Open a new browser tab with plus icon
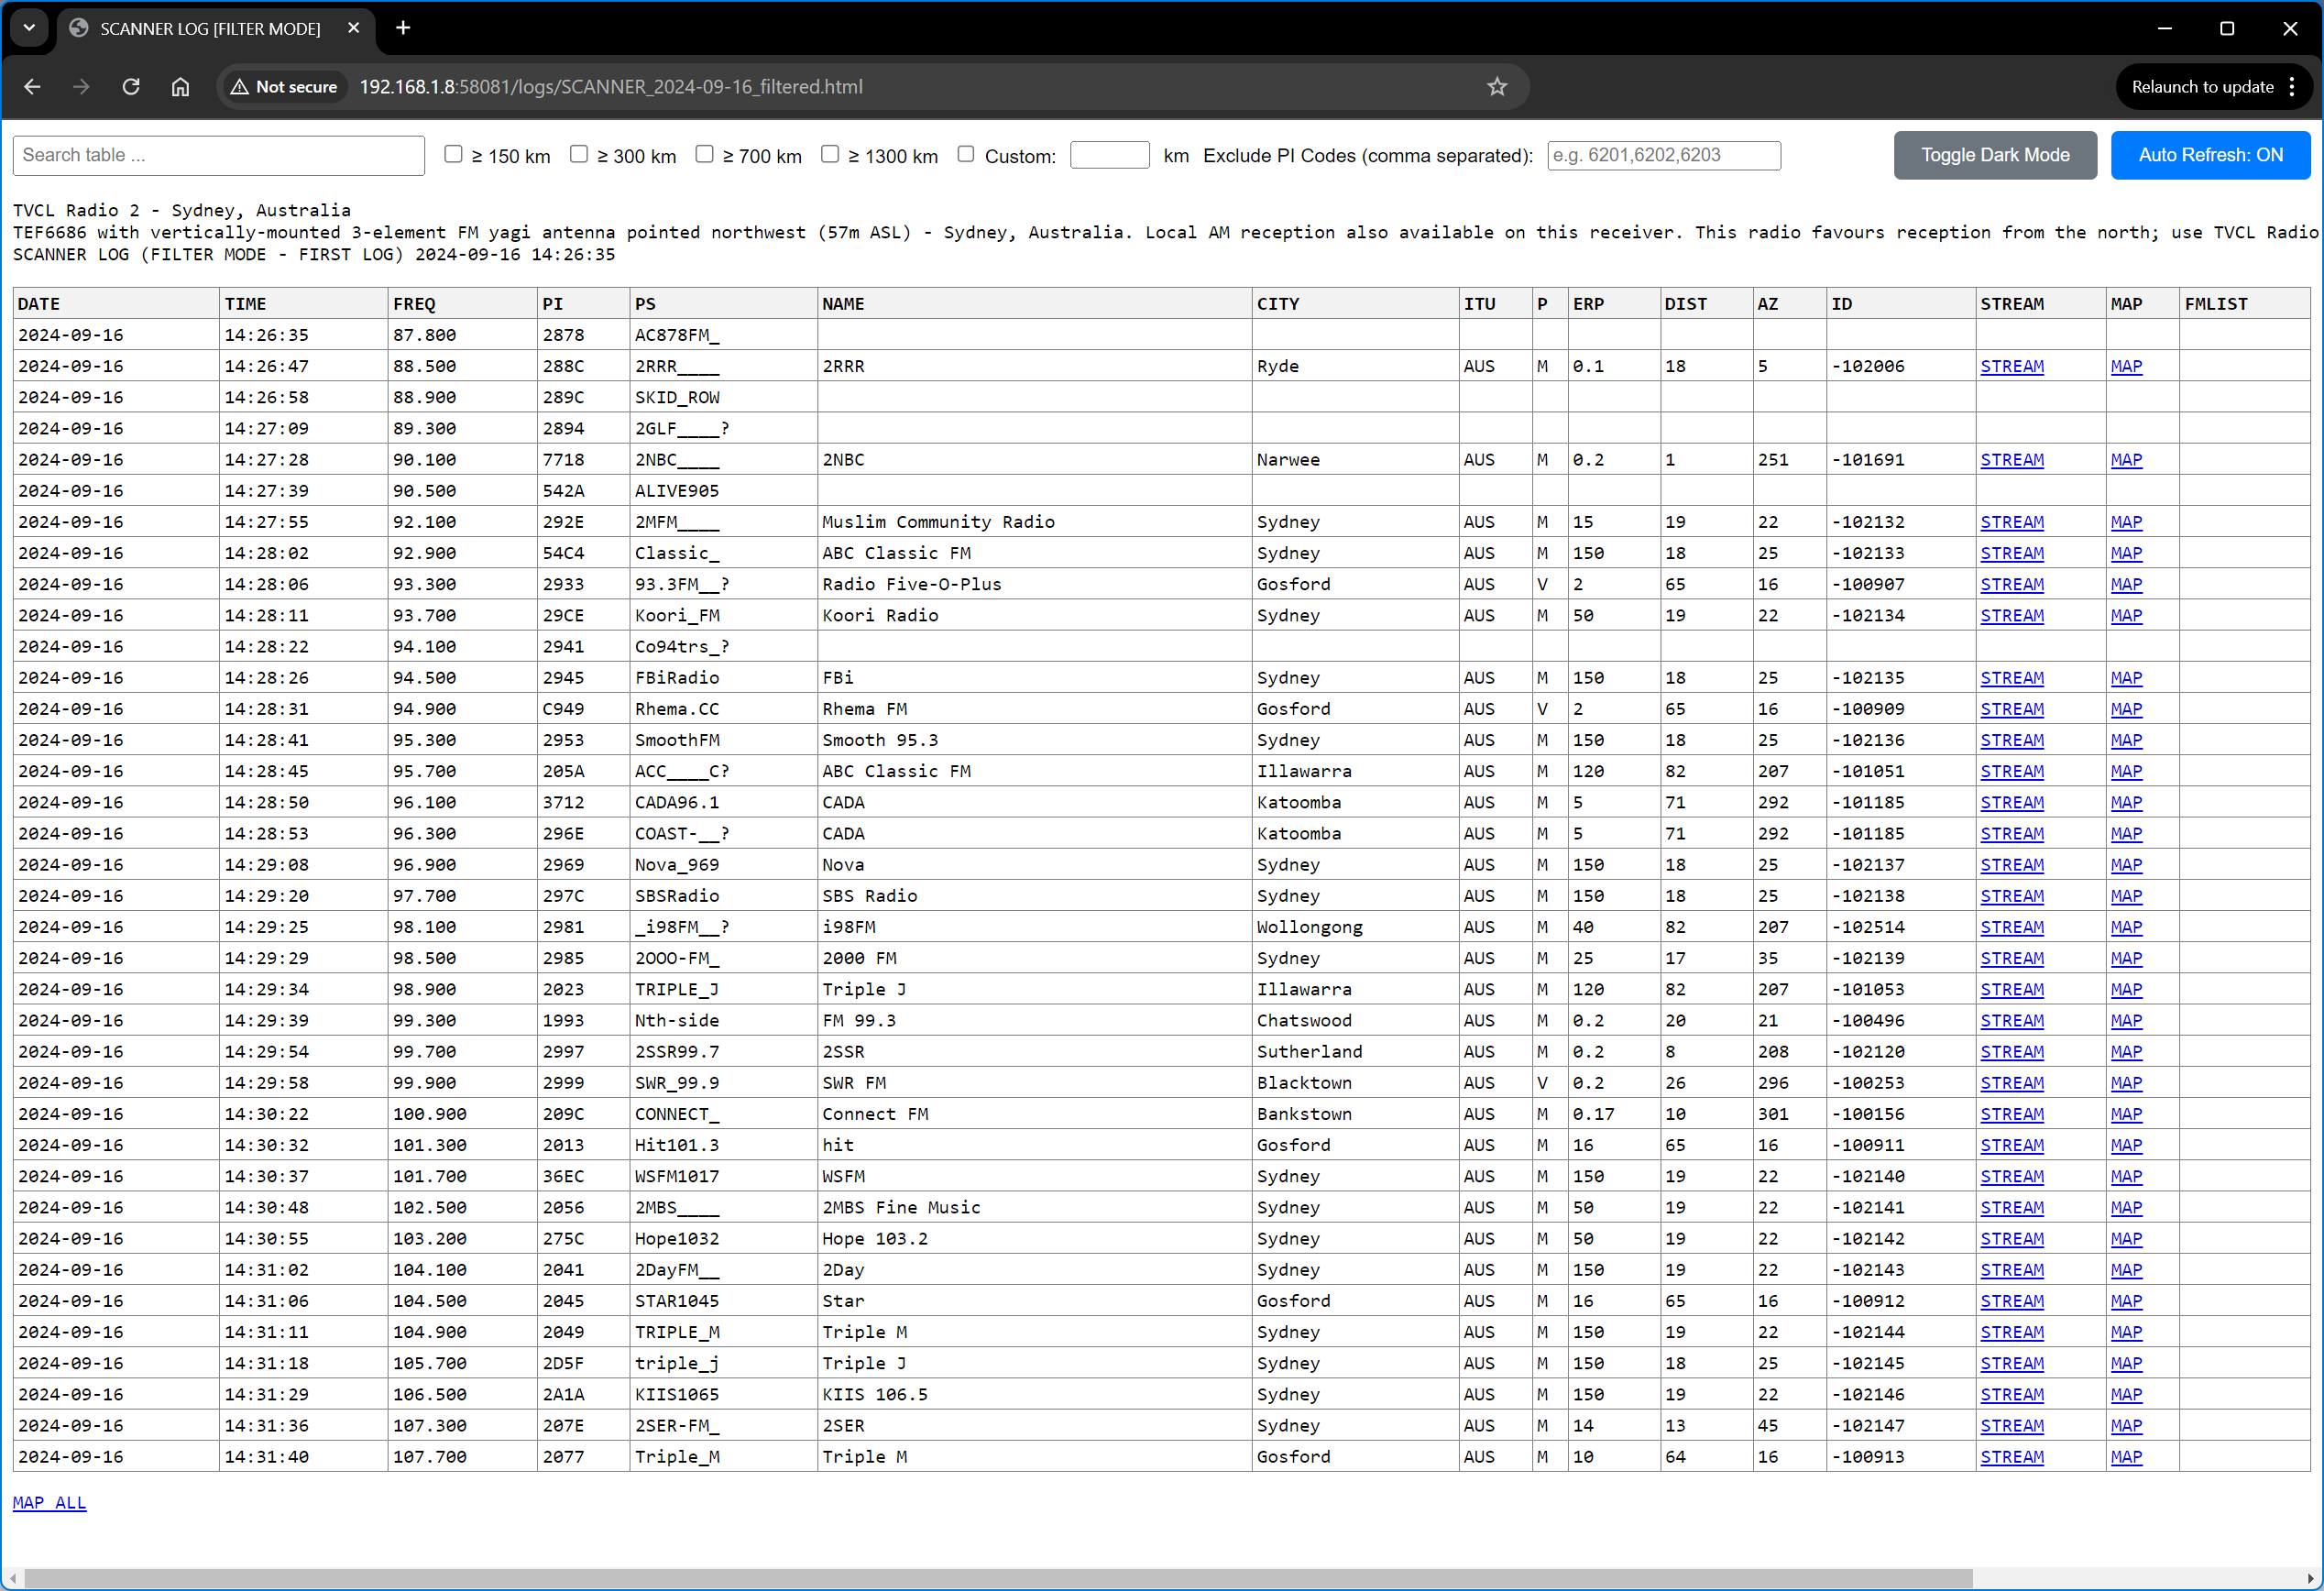 pos(403,28)
